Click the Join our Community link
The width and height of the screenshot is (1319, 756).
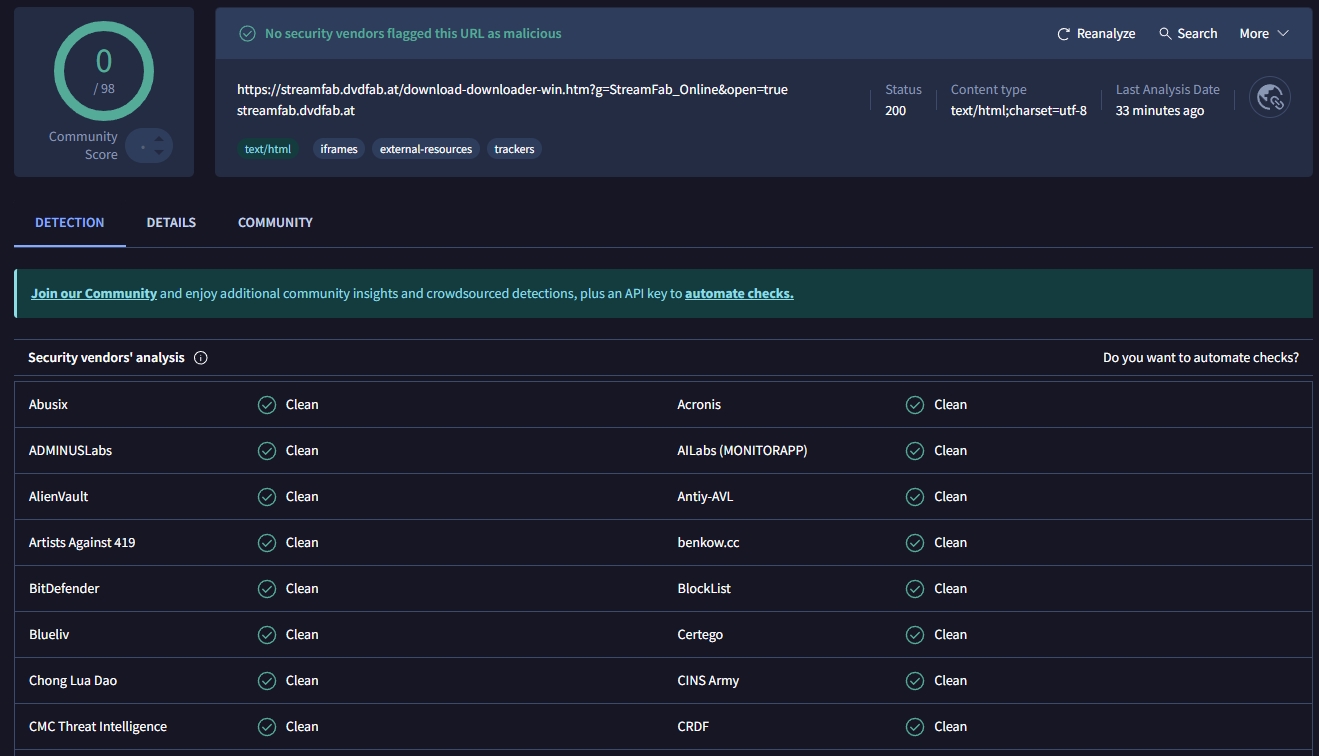[x=93, y=293]
